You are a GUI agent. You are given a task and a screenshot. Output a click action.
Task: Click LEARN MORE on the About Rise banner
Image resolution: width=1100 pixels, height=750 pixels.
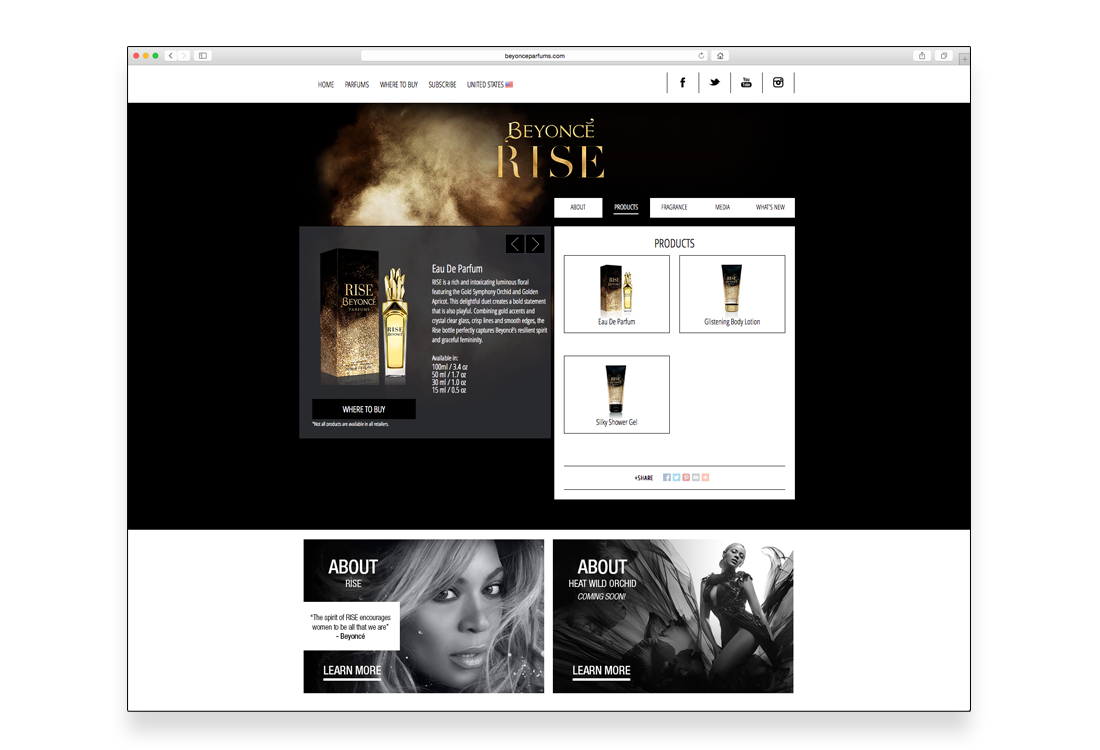[x=352, y=671]
